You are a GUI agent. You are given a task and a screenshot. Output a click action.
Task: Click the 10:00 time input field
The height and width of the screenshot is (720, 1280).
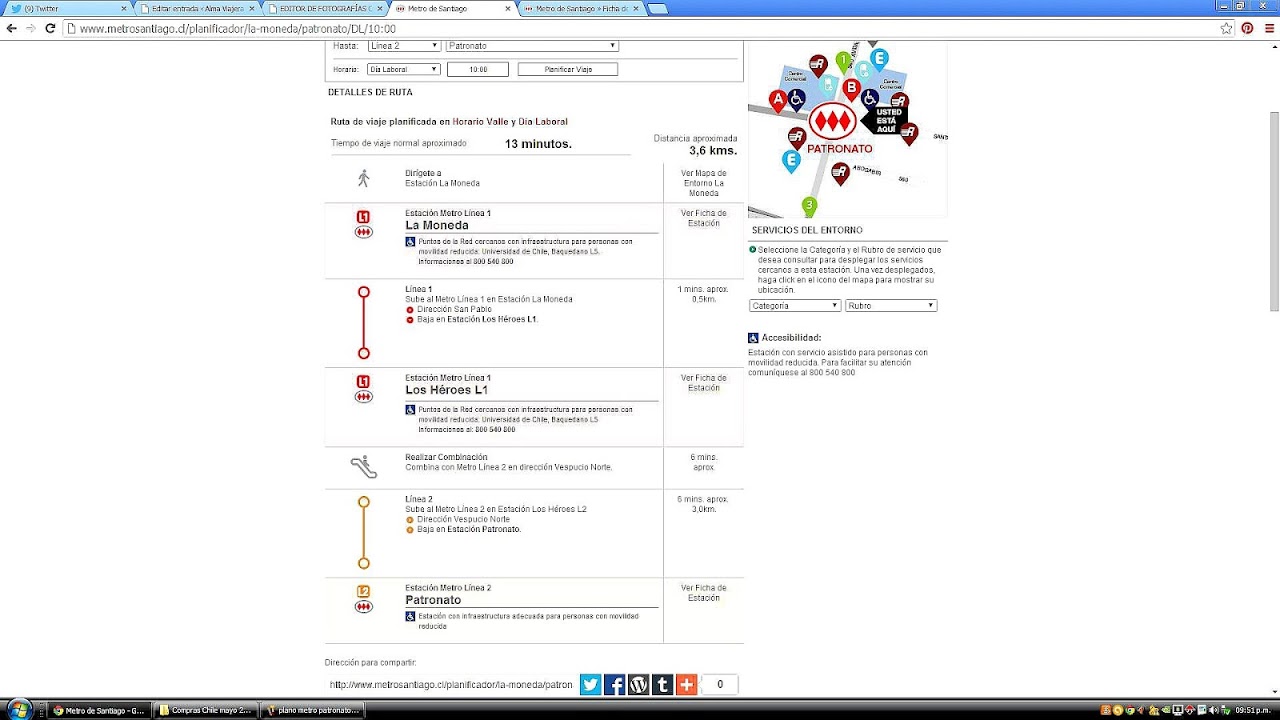pos(478,69)
